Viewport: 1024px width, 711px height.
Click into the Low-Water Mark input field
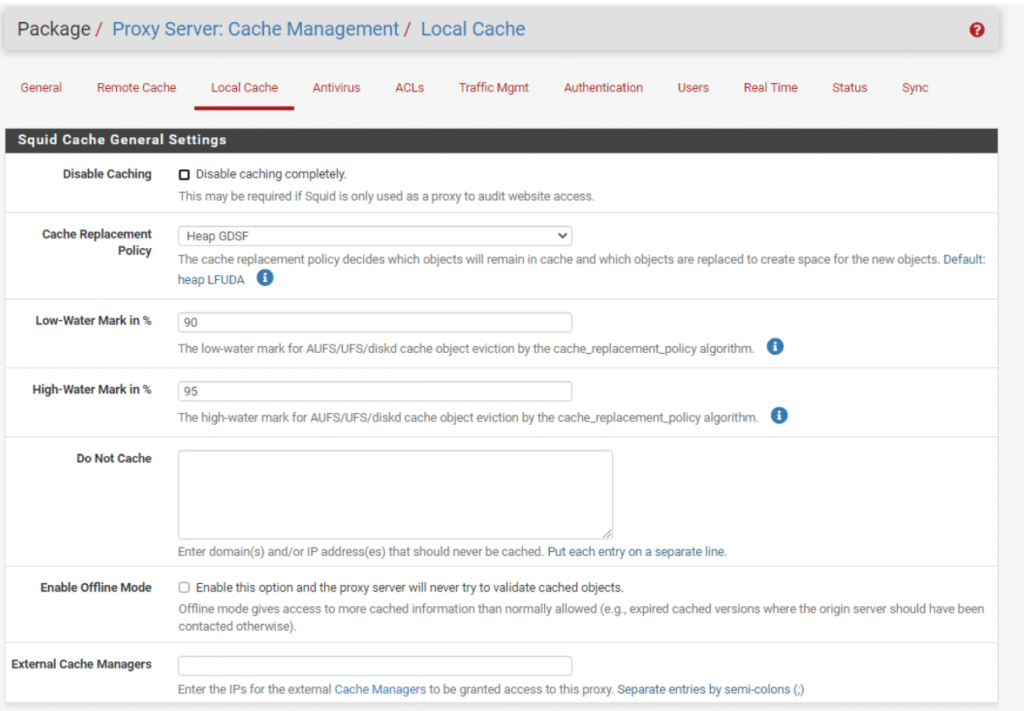[x=375, y=323]
